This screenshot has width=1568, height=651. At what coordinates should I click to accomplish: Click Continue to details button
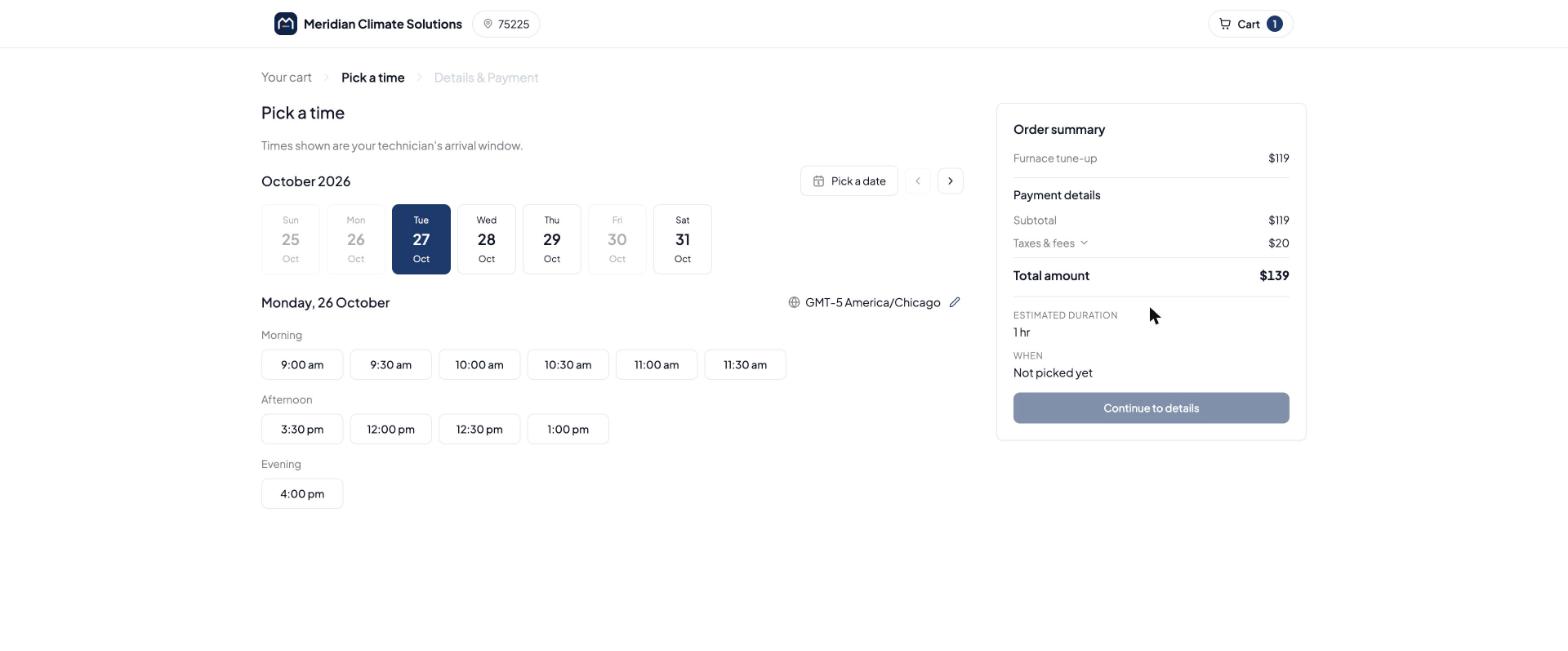click(x=1151, y=408)
